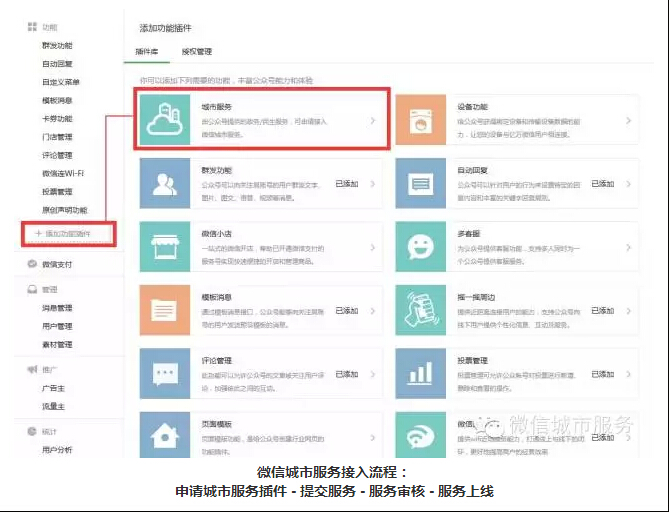The height and width of the screenshot is (512, 669).
Task: Open 素材管理 in the sidebar
Action: [57, 345]
